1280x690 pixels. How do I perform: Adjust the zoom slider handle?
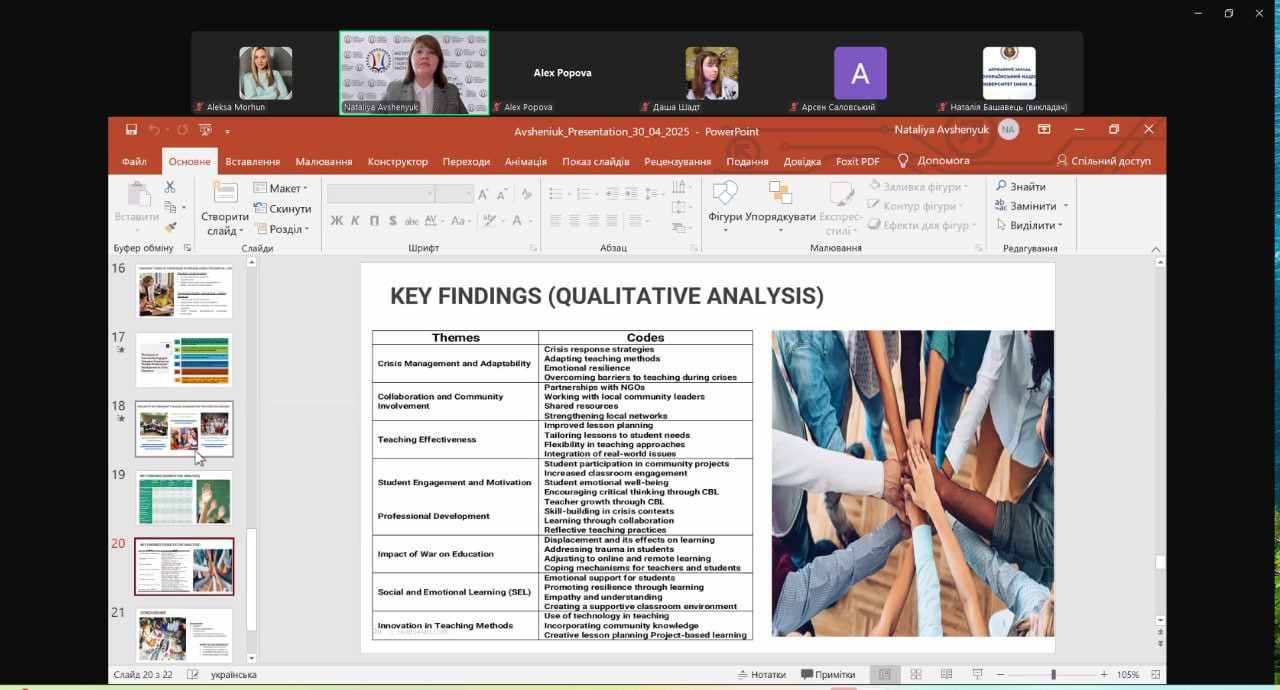1053,675
